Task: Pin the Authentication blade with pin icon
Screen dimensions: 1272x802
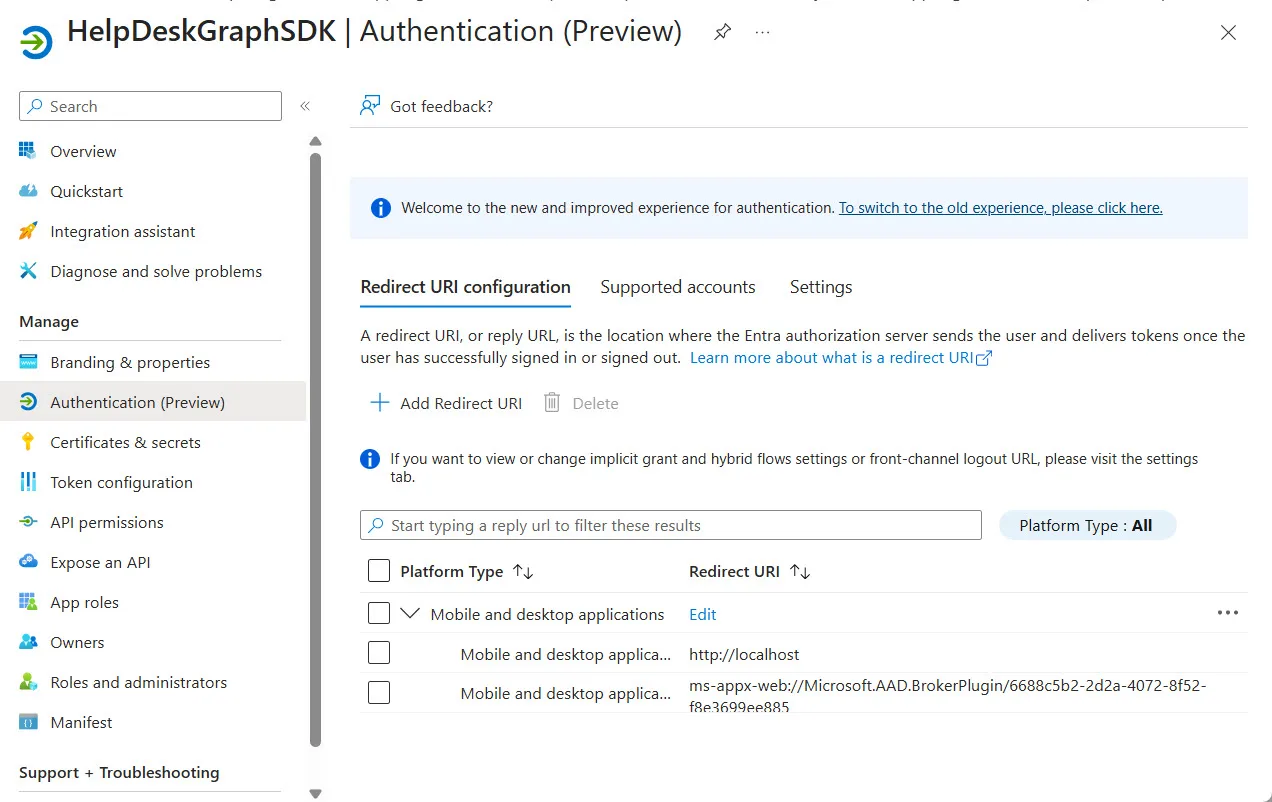Action: (x=722, y=32)
